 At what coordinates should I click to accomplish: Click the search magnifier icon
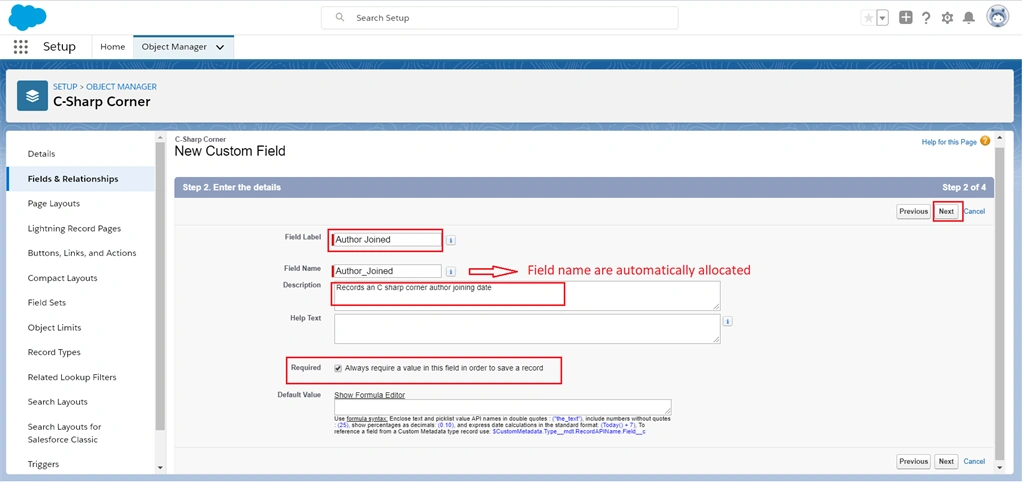(x=340, y=18)
